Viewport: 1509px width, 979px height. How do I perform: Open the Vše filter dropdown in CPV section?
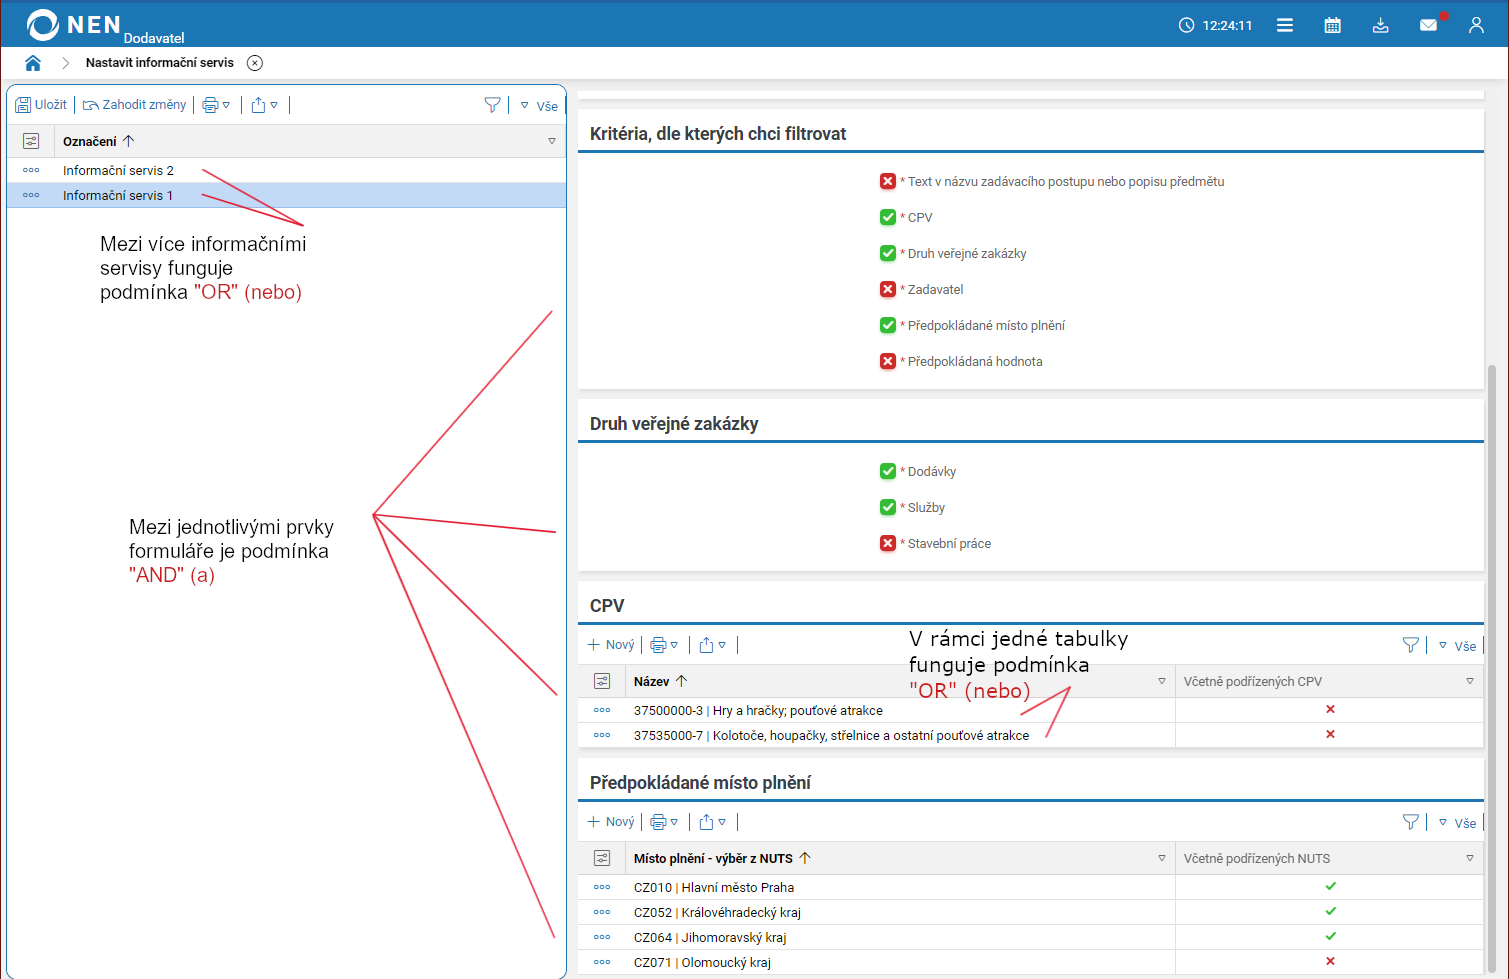1458,646
